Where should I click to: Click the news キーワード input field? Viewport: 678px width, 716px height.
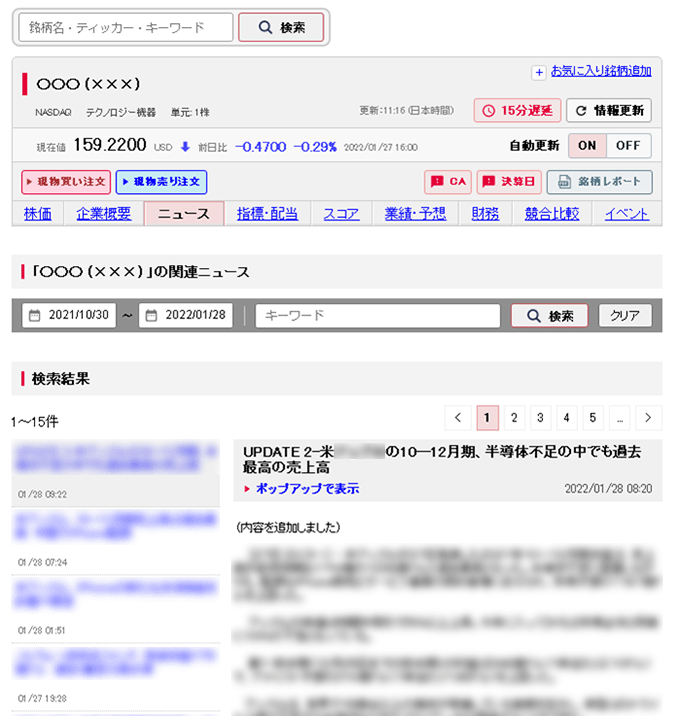[377, 316]
